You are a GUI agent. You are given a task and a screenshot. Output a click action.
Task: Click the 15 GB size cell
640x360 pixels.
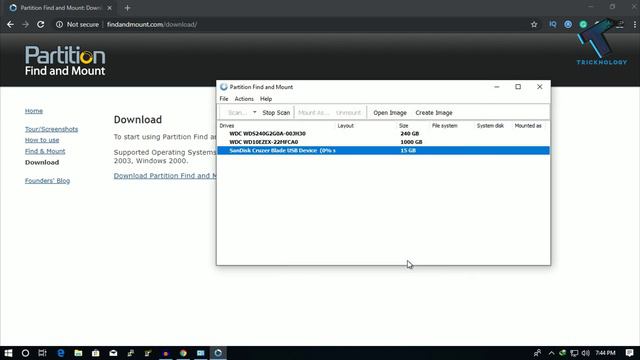[x=408, y=151]
